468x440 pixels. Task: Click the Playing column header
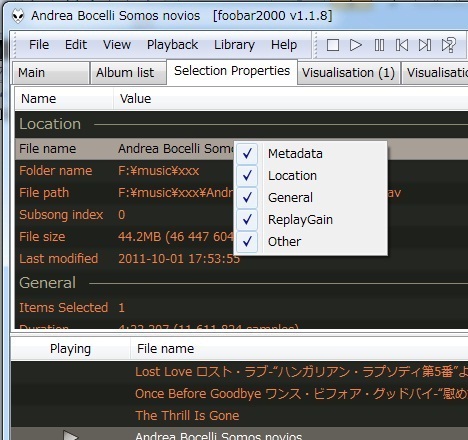click(70, 349)
